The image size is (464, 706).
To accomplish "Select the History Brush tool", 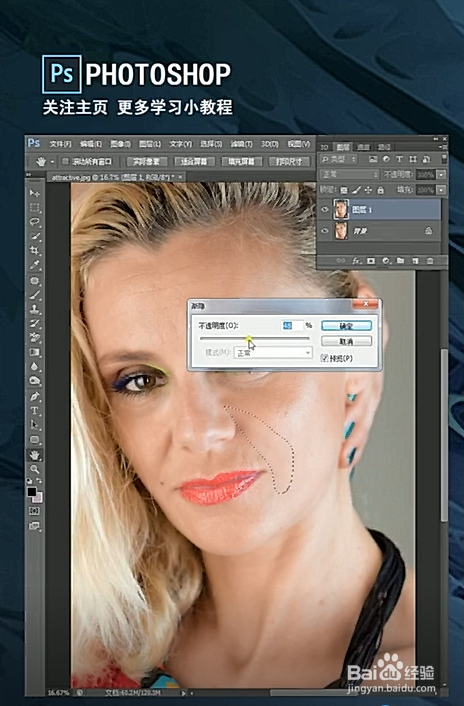I will tap(35, 324).
